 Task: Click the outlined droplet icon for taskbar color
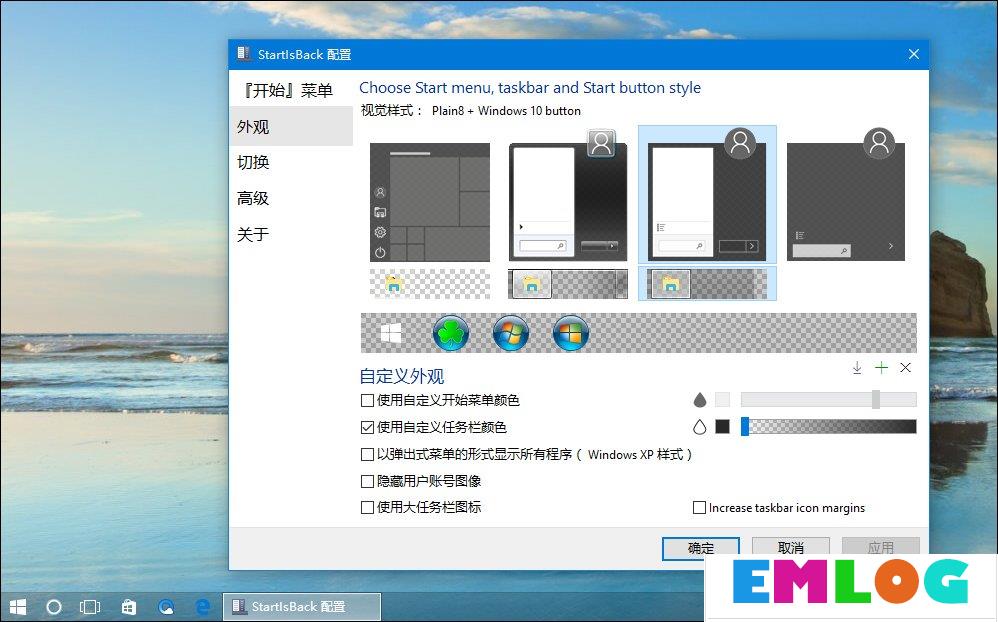[699, 427]
